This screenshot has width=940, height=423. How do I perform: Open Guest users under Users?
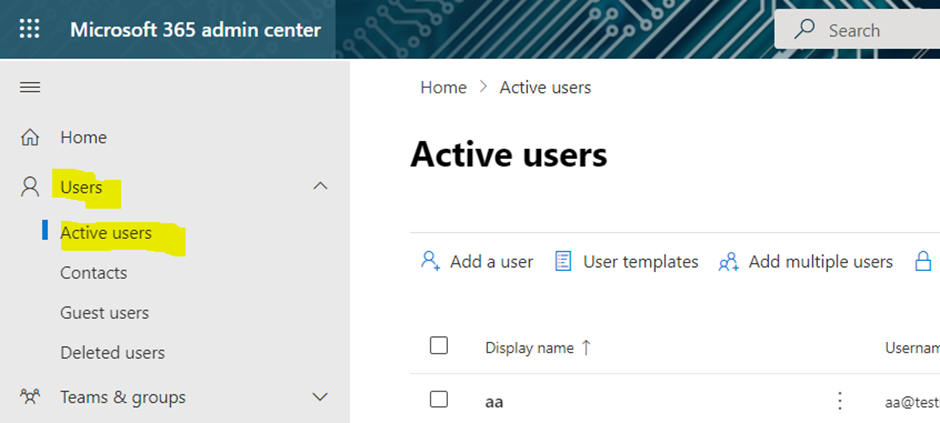[104, 313]
